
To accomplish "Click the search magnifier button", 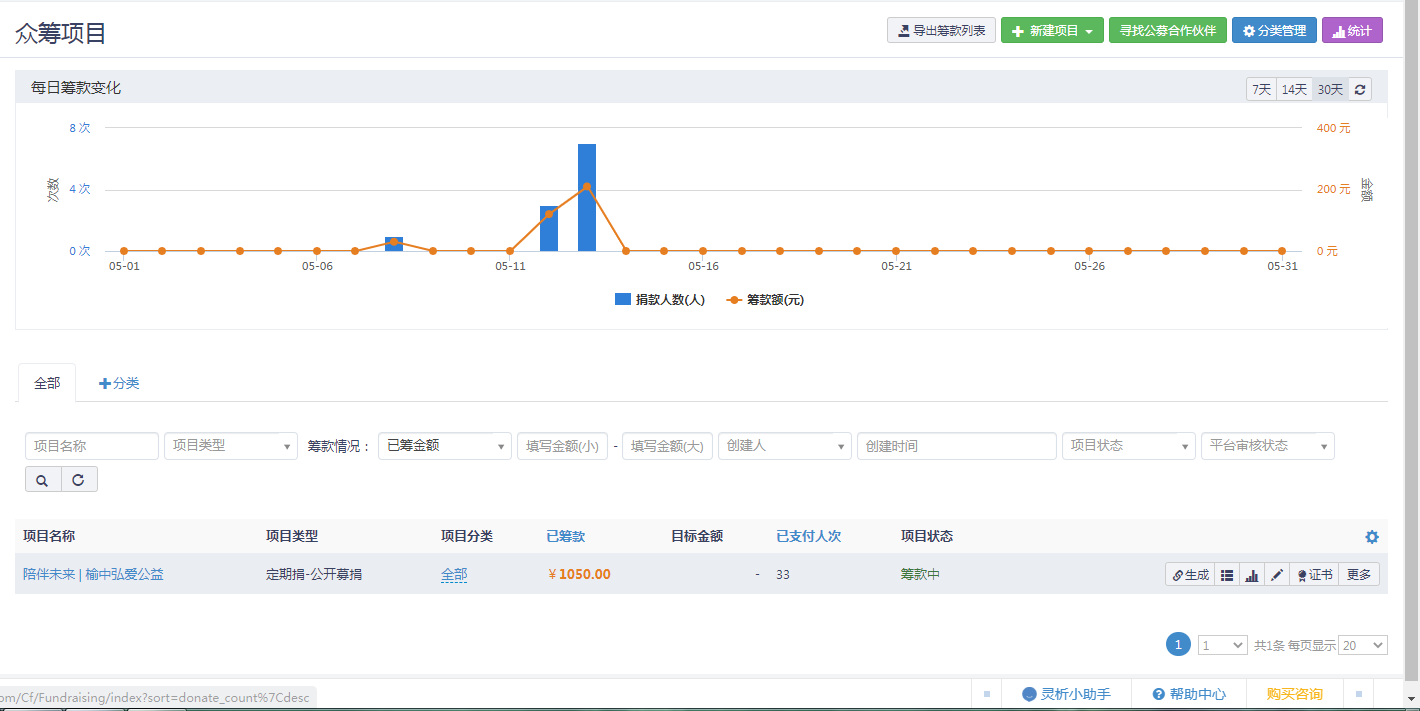I will 43,480.
